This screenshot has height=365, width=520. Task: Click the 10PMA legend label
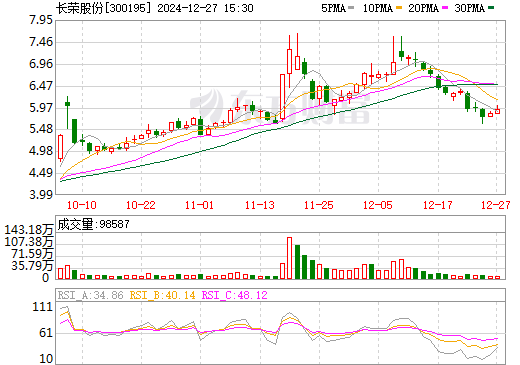point(377,8)
